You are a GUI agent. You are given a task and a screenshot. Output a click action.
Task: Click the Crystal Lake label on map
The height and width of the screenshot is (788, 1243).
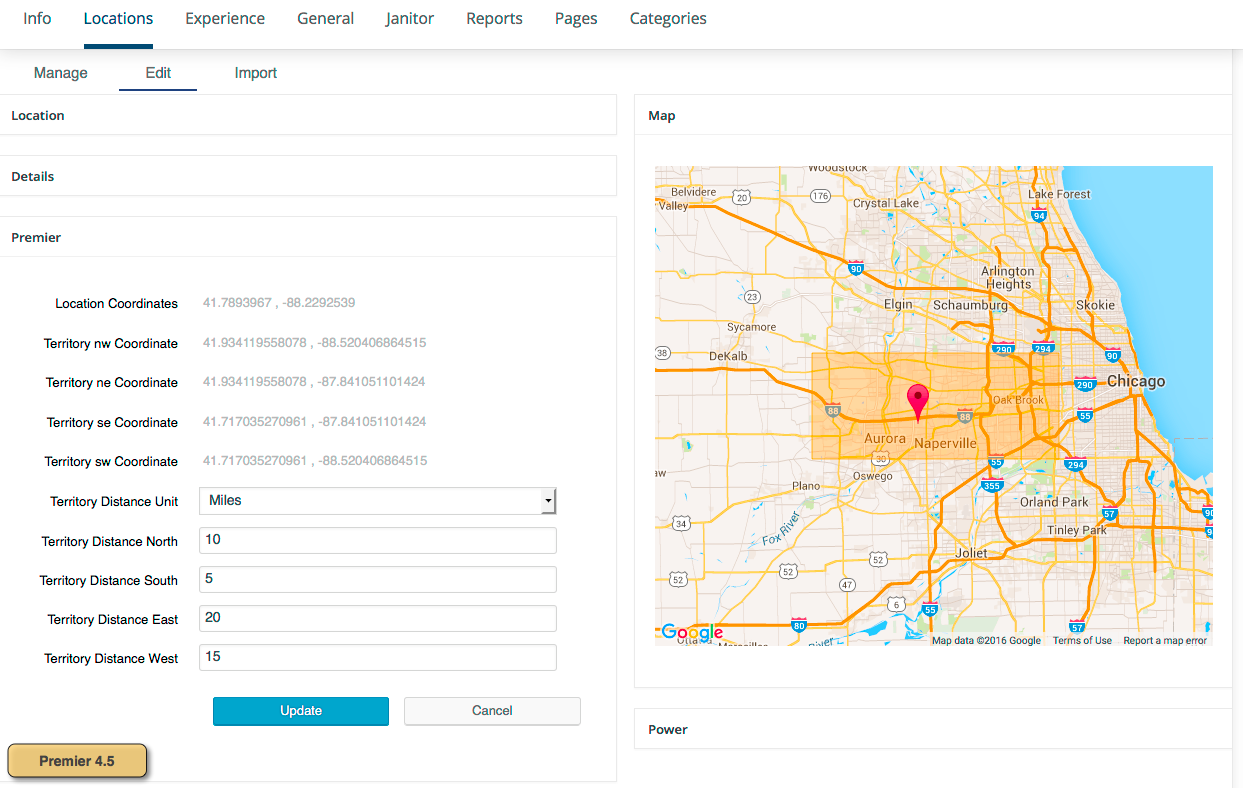pyautogui.click(x=886, y=204)
